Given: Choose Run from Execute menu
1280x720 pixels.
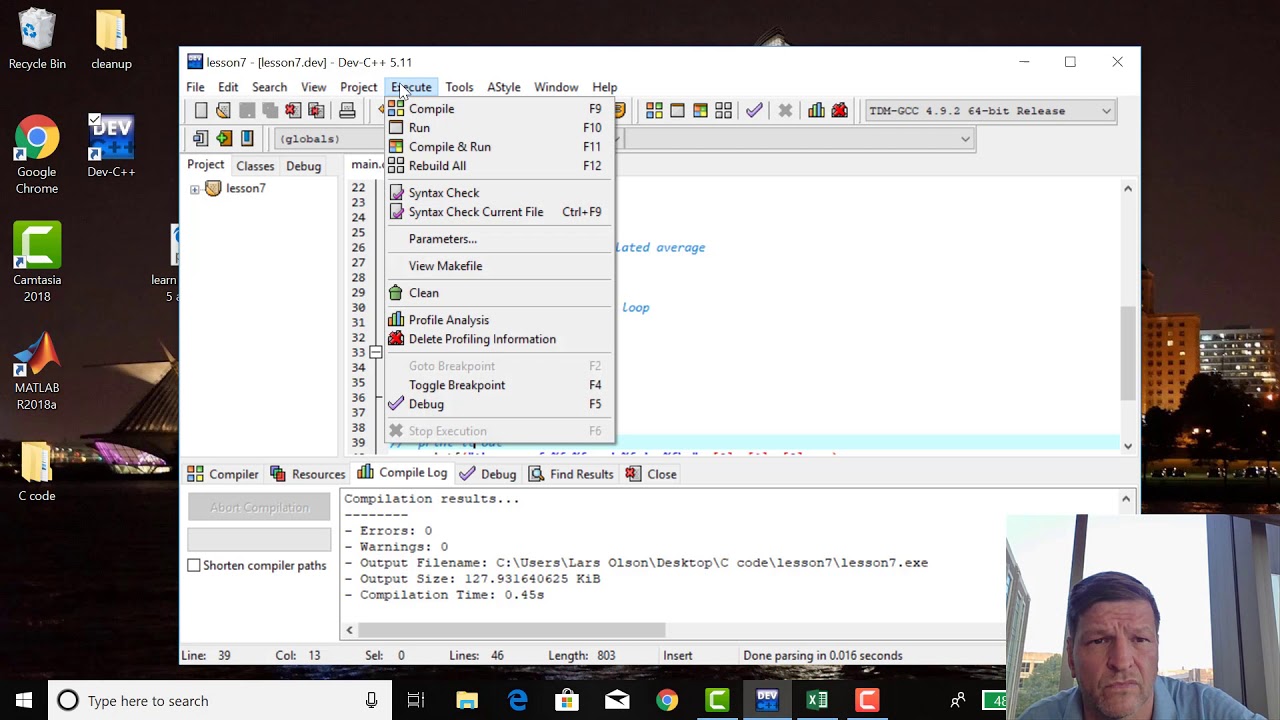Looking at the screenshot, I should pyautogui.click(x=500, y=128).
